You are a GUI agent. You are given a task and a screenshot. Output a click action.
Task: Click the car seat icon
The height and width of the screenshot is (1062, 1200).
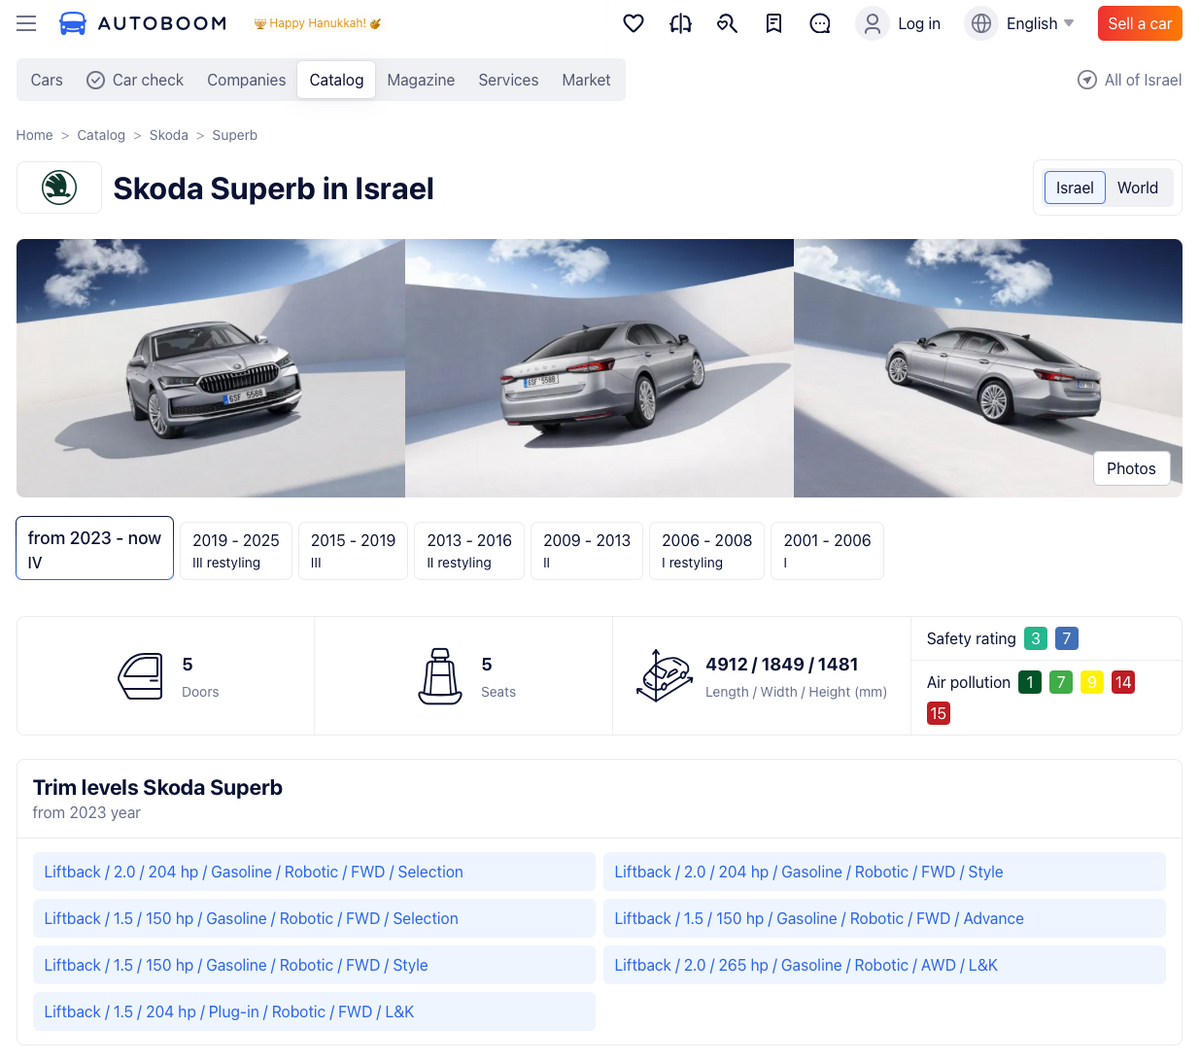pos(439,676)
